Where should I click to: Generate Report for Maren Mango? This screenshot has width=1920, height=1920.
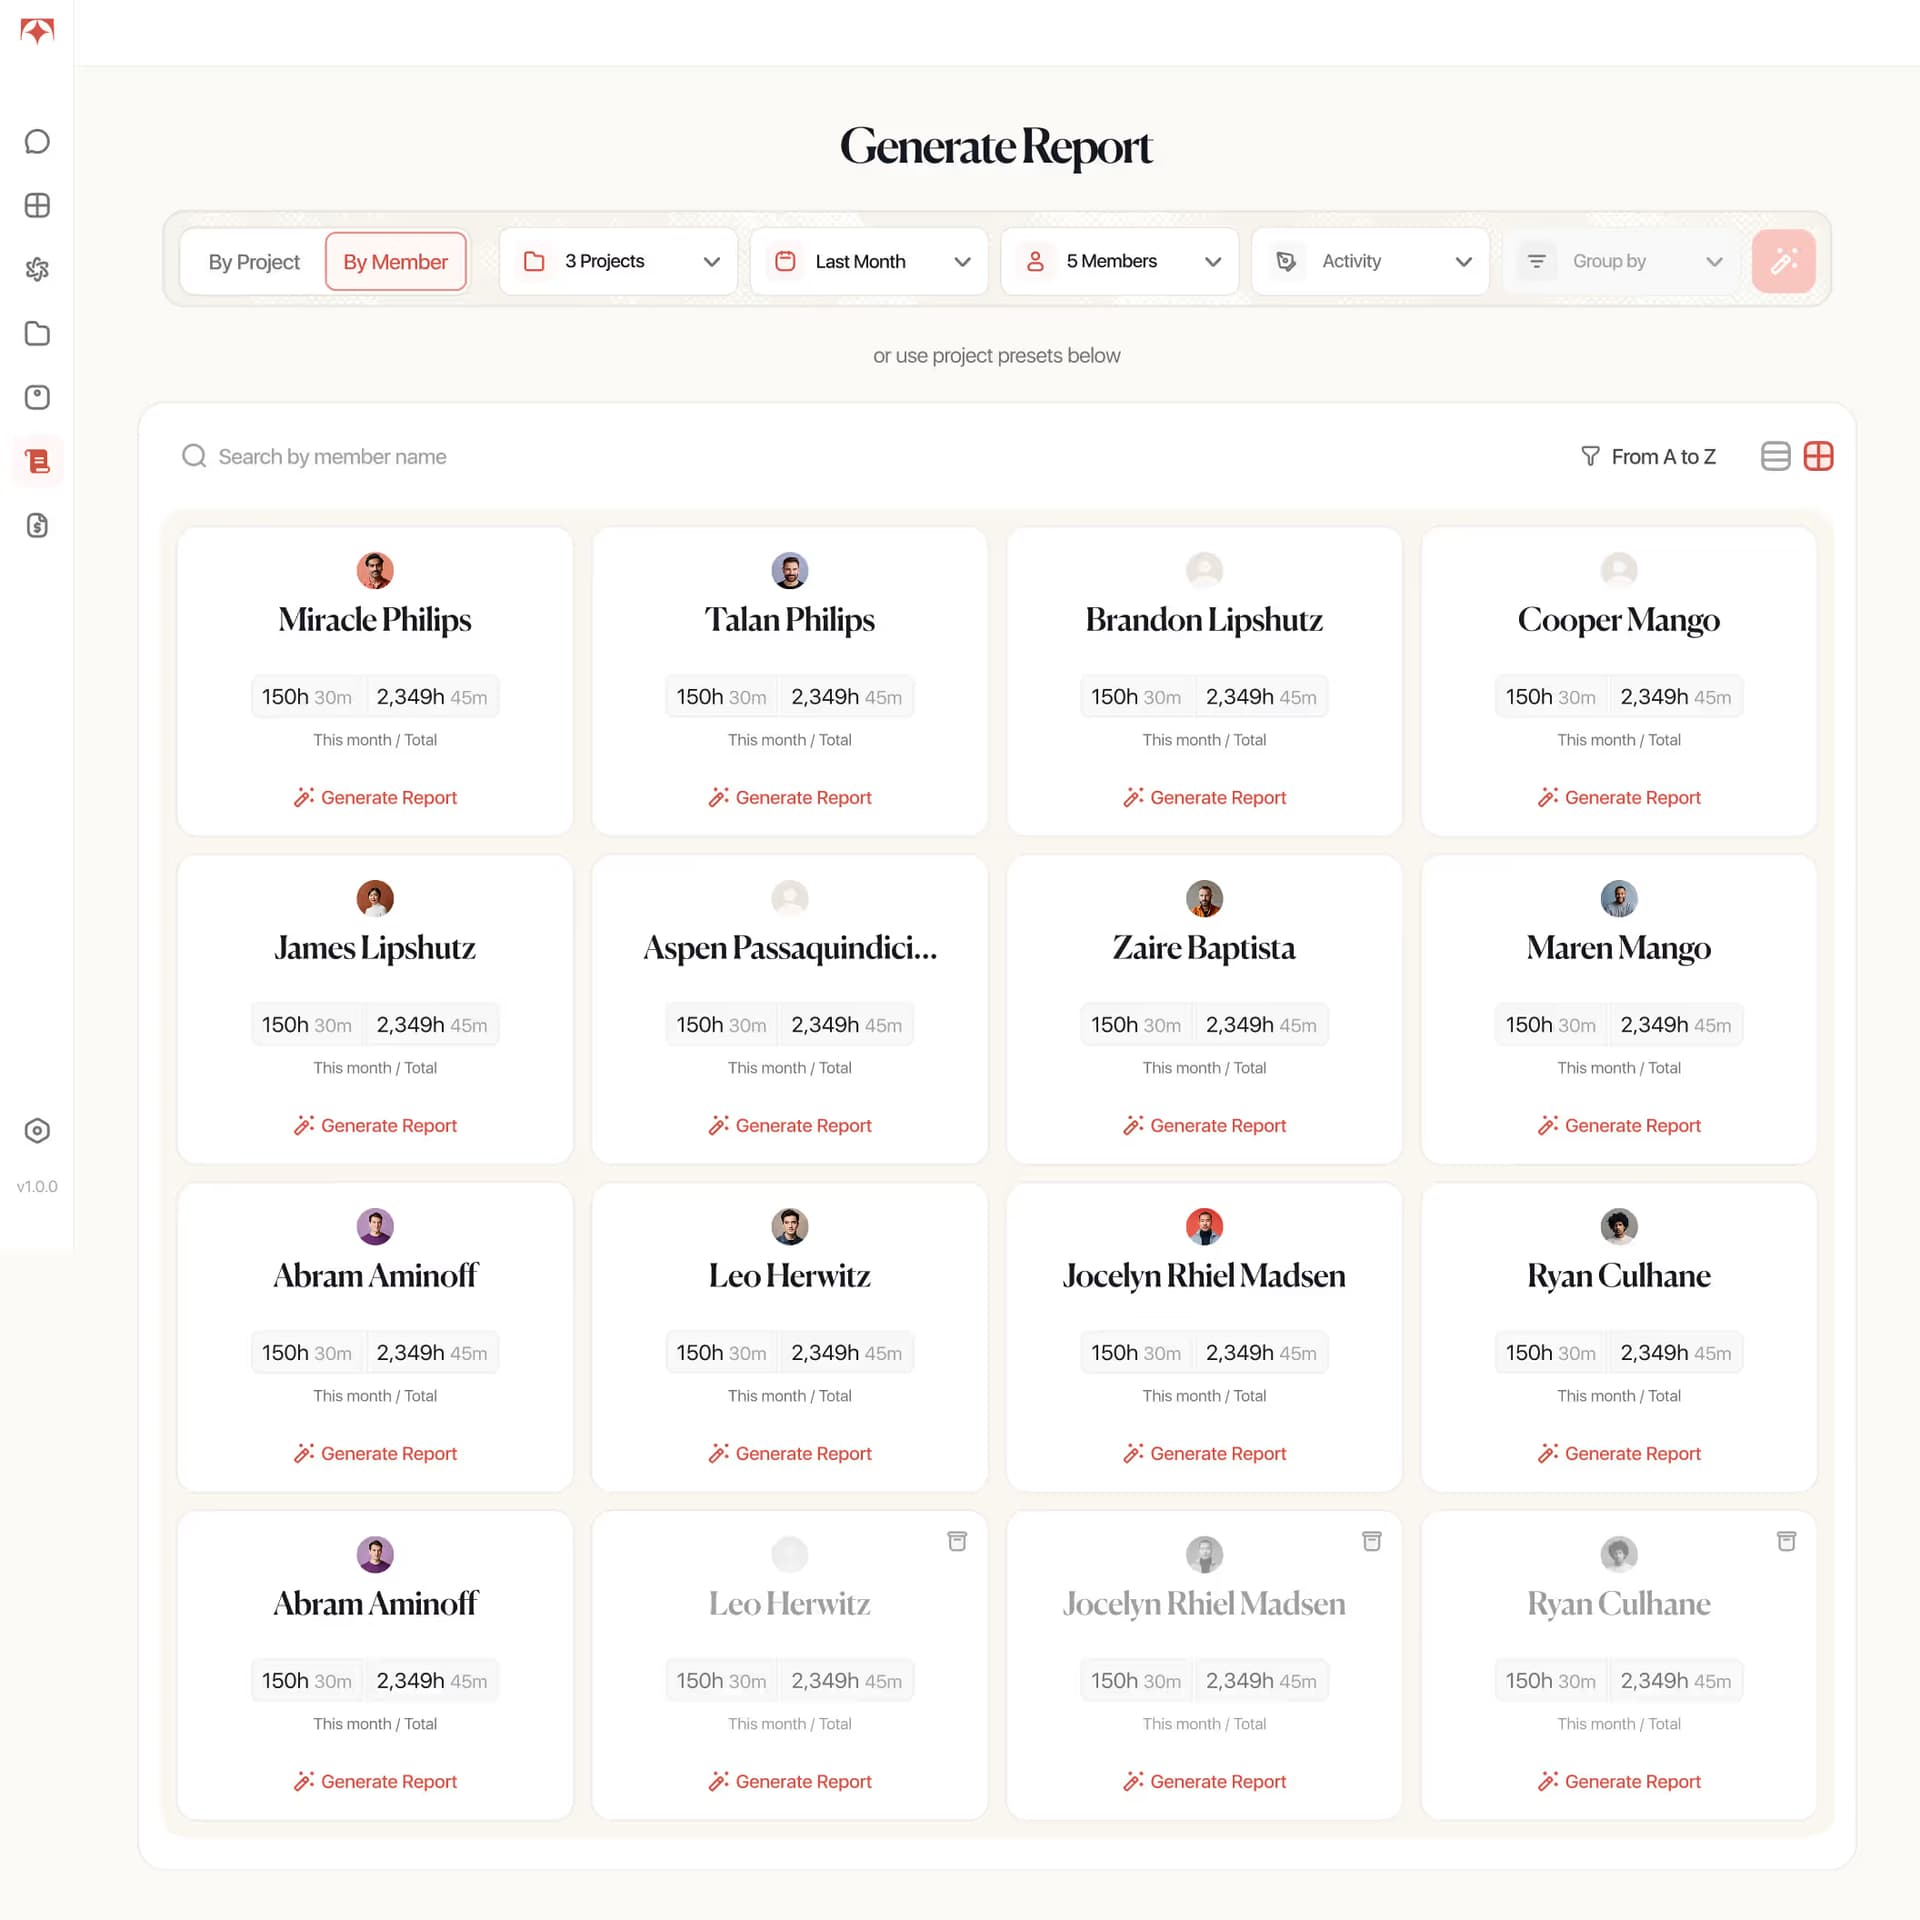(1619, 1125)
